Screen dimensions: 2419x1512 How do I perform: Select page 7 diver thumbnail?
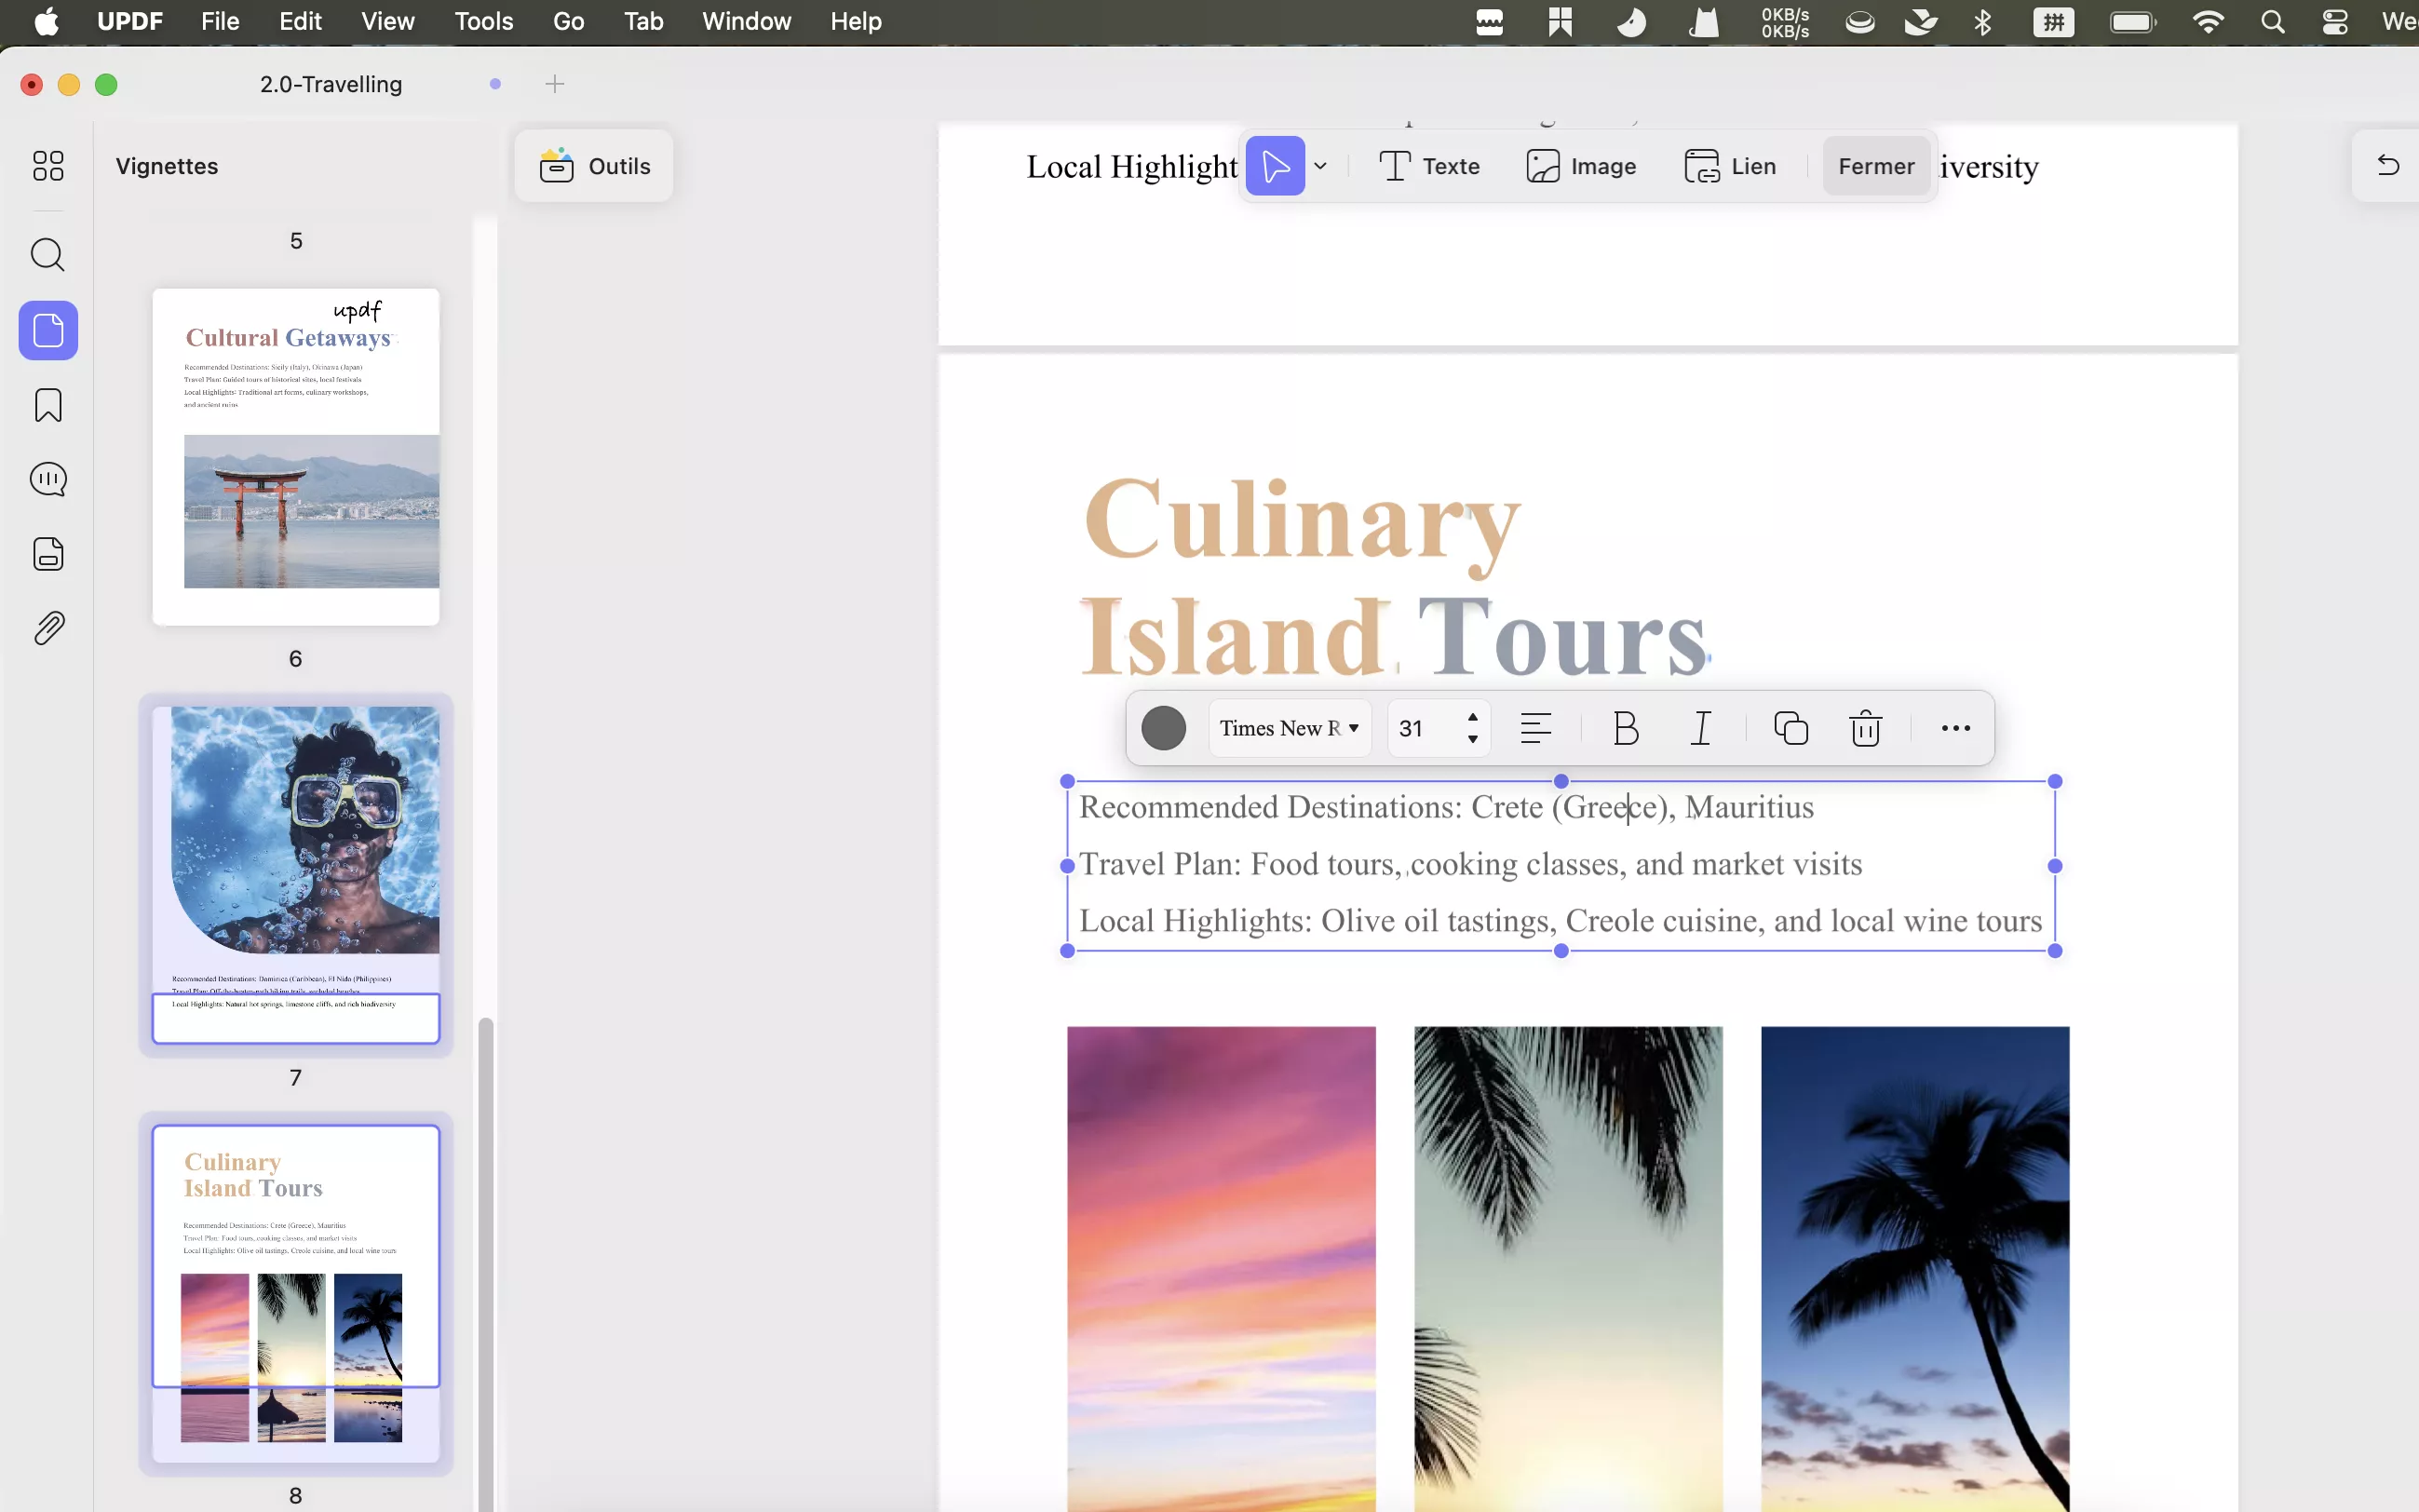point(296,875)
